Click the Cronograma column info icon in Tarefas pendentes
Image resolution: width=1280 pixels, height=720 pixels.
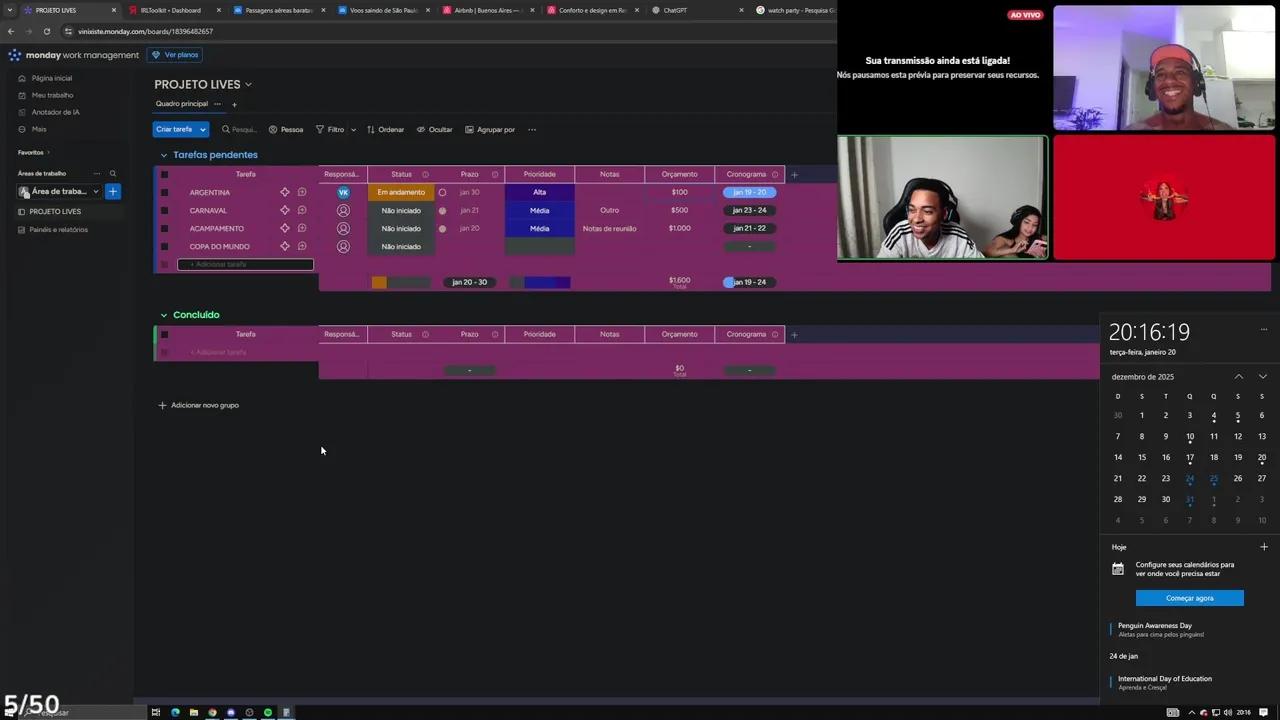coord(775,174)
